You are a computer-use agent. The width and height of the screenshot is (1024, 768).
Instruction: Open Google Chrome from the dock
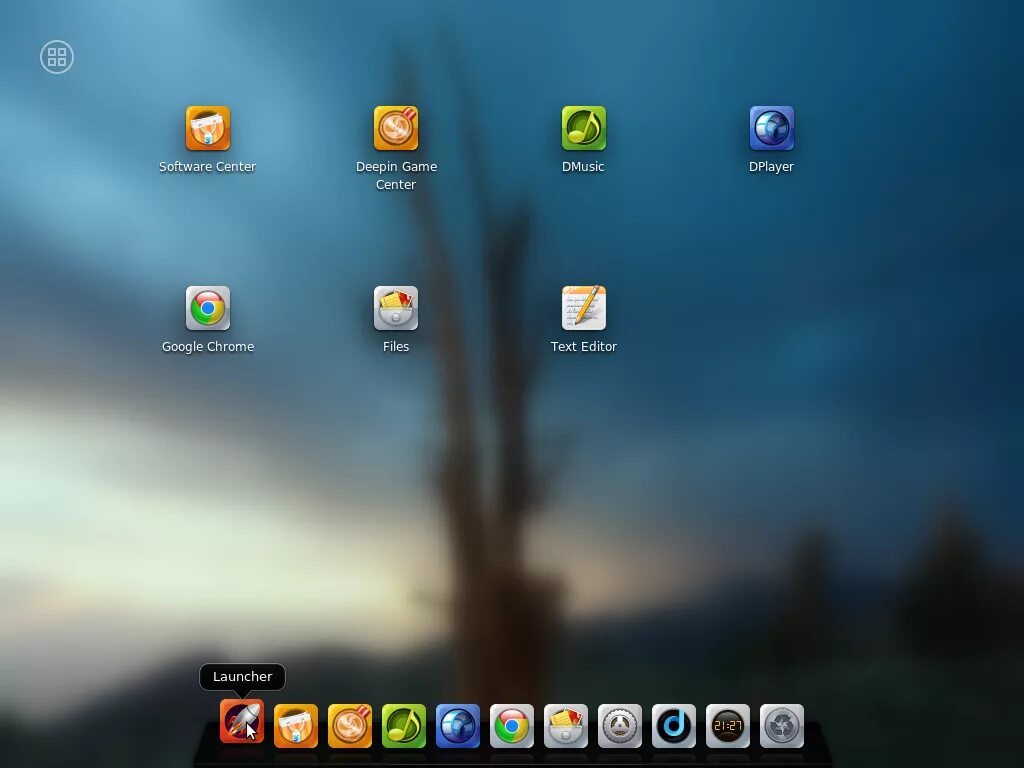click(512, 726)
